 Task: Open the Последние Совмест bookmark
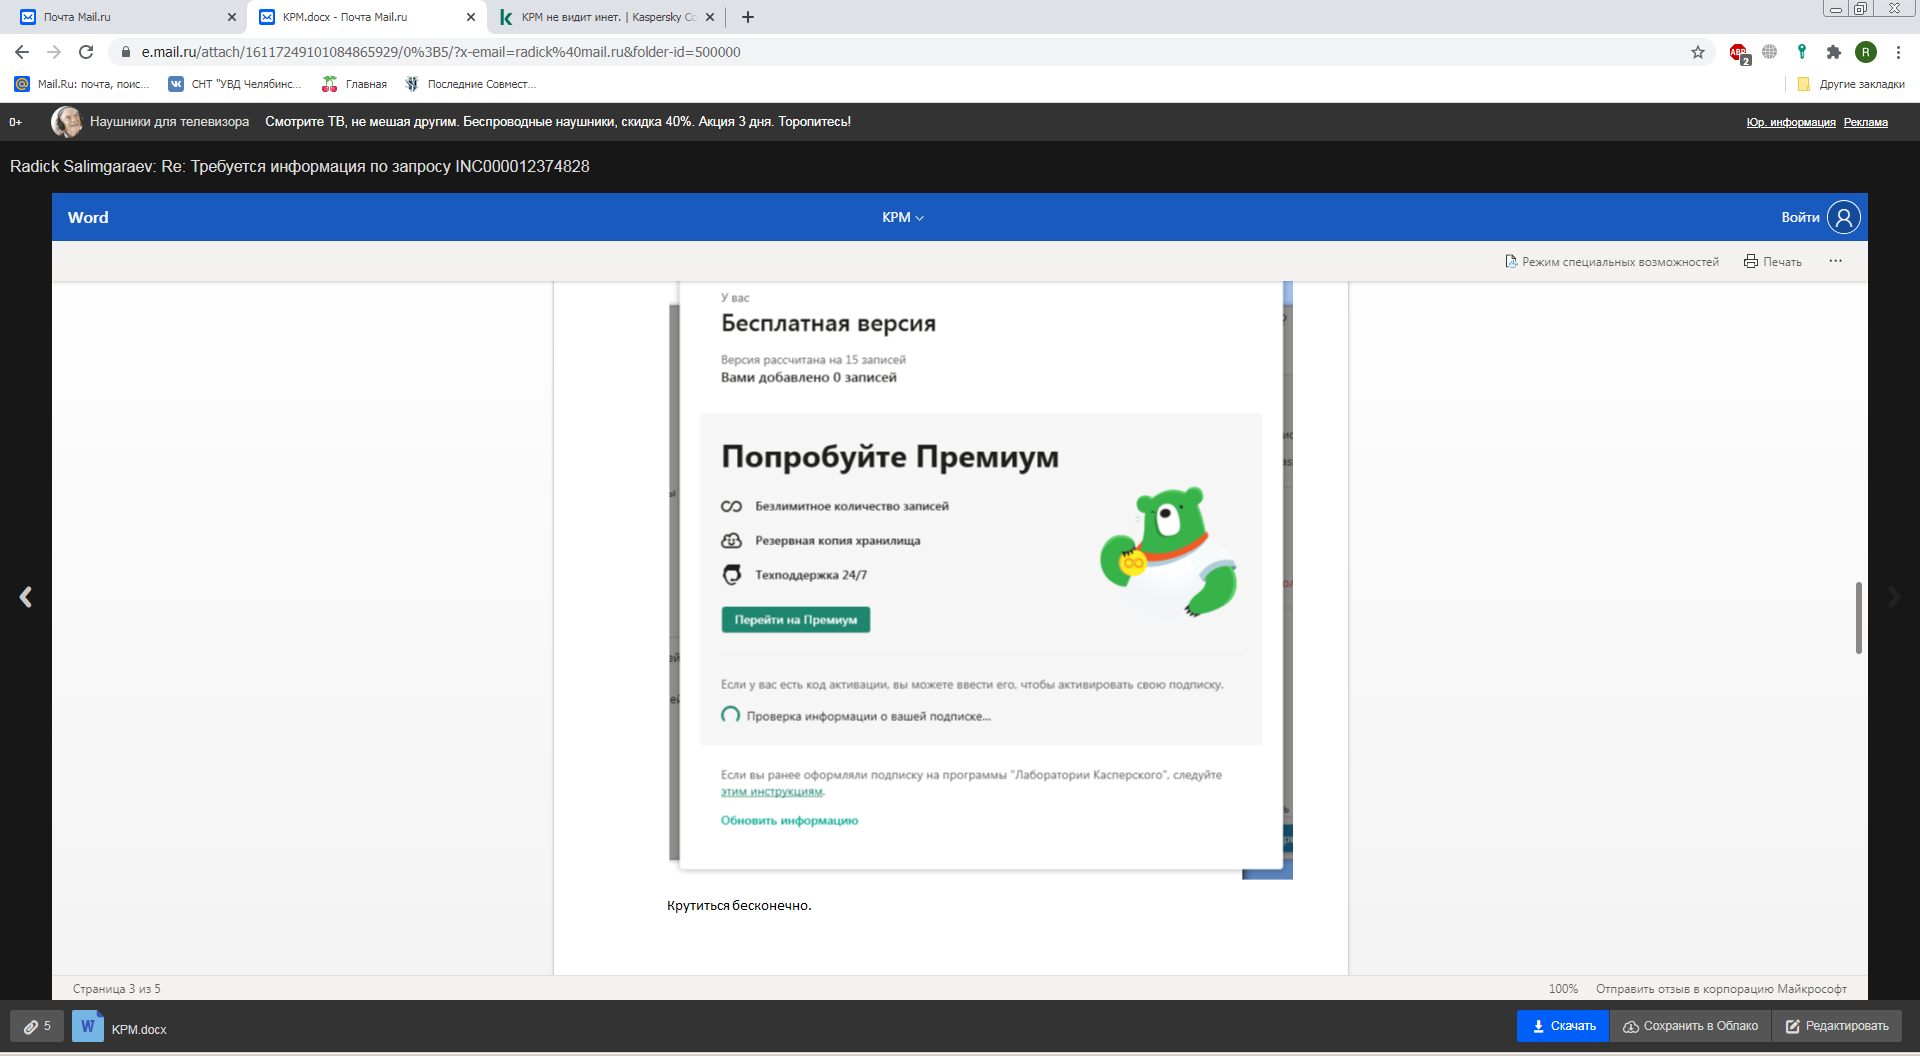tap(470, 84)
